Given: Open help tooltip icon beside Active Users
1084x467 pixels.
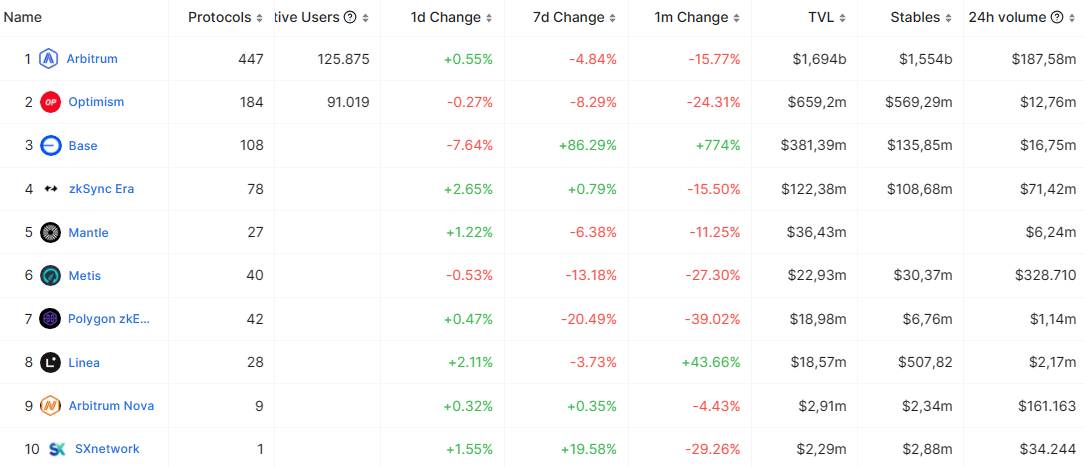Looking at the screenshot, I should pyautogui.click(x=351, y=17).
